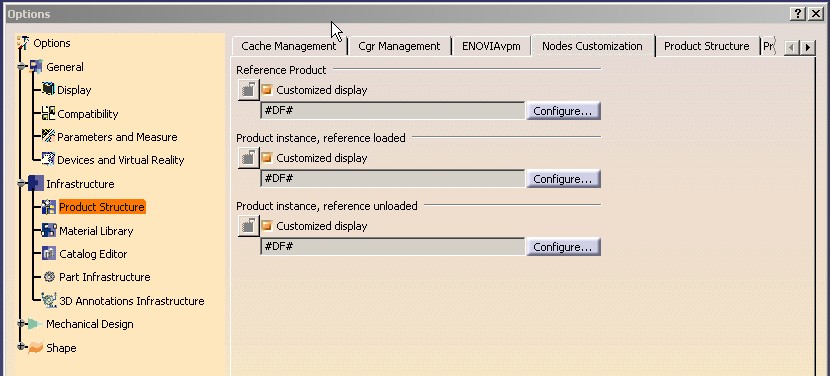Click the Catalog Editor icon

(49, 254)
